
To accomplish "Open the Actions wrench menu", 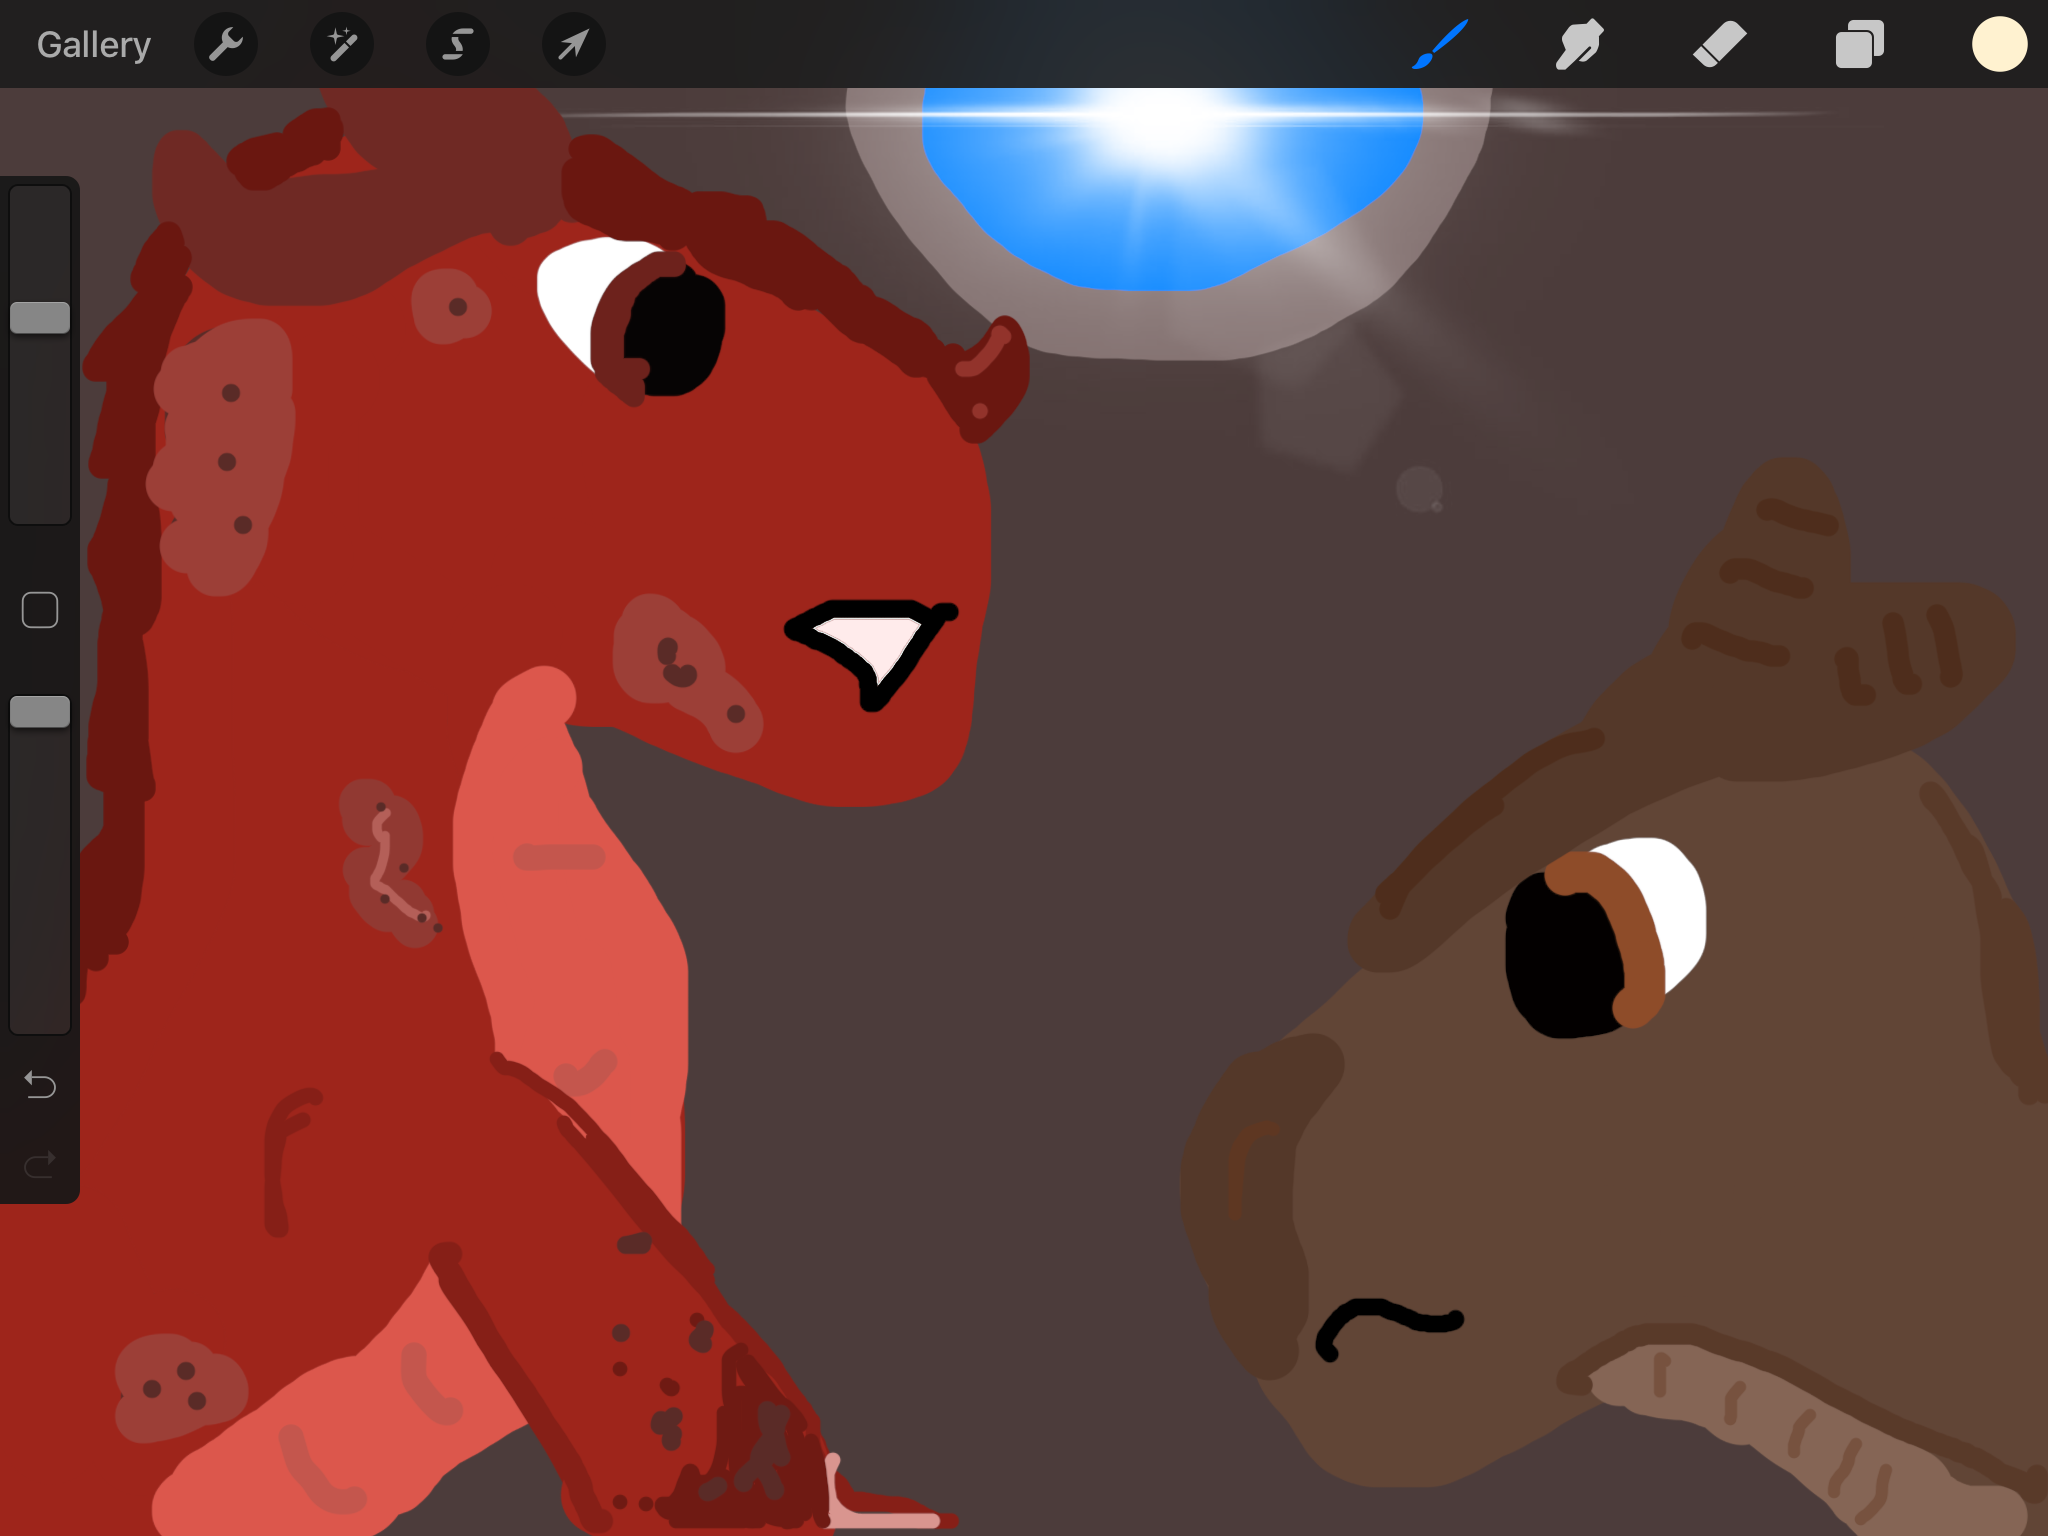I will click(226, 45).
